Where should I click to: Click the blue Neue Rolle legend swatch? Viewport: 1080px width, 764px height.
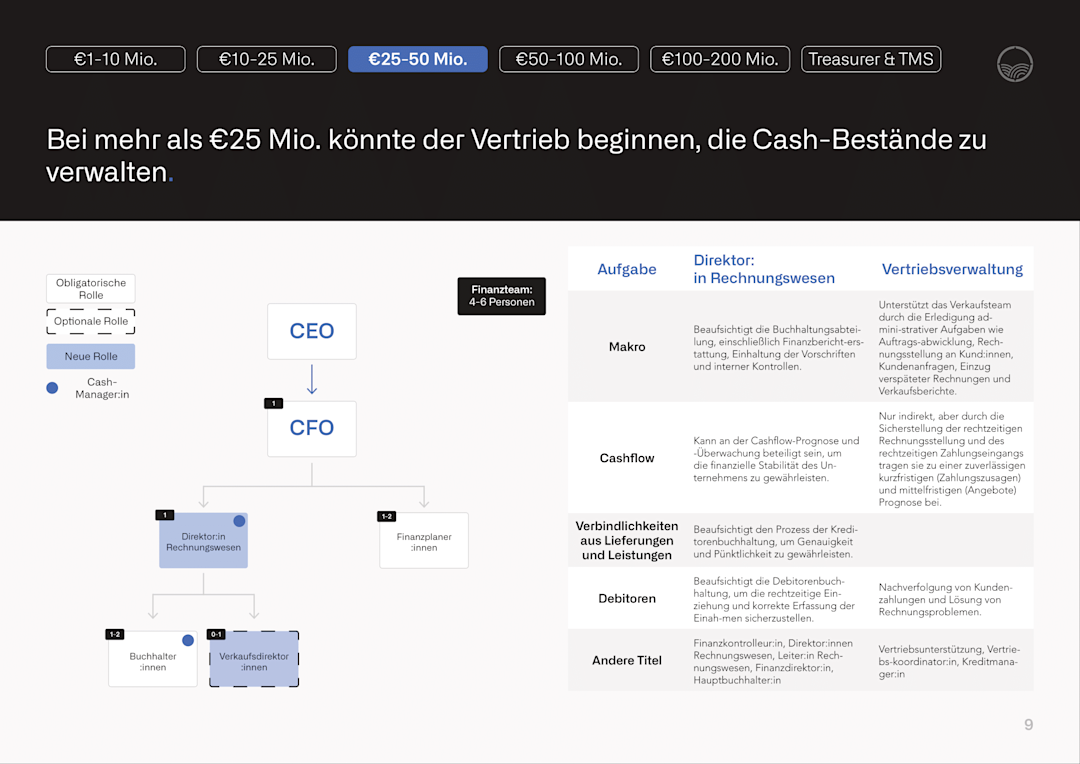click(91, 356)
